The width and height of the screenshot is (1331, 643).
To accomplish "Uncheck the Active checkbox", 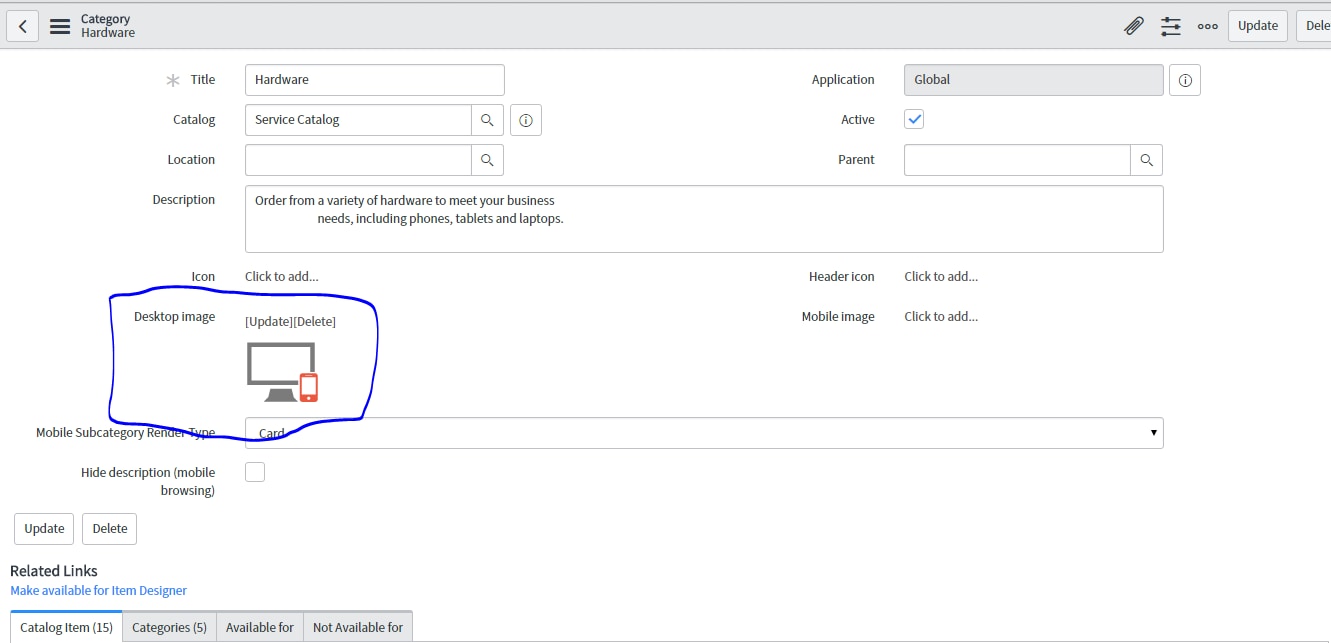I will [x=913, y=118].
